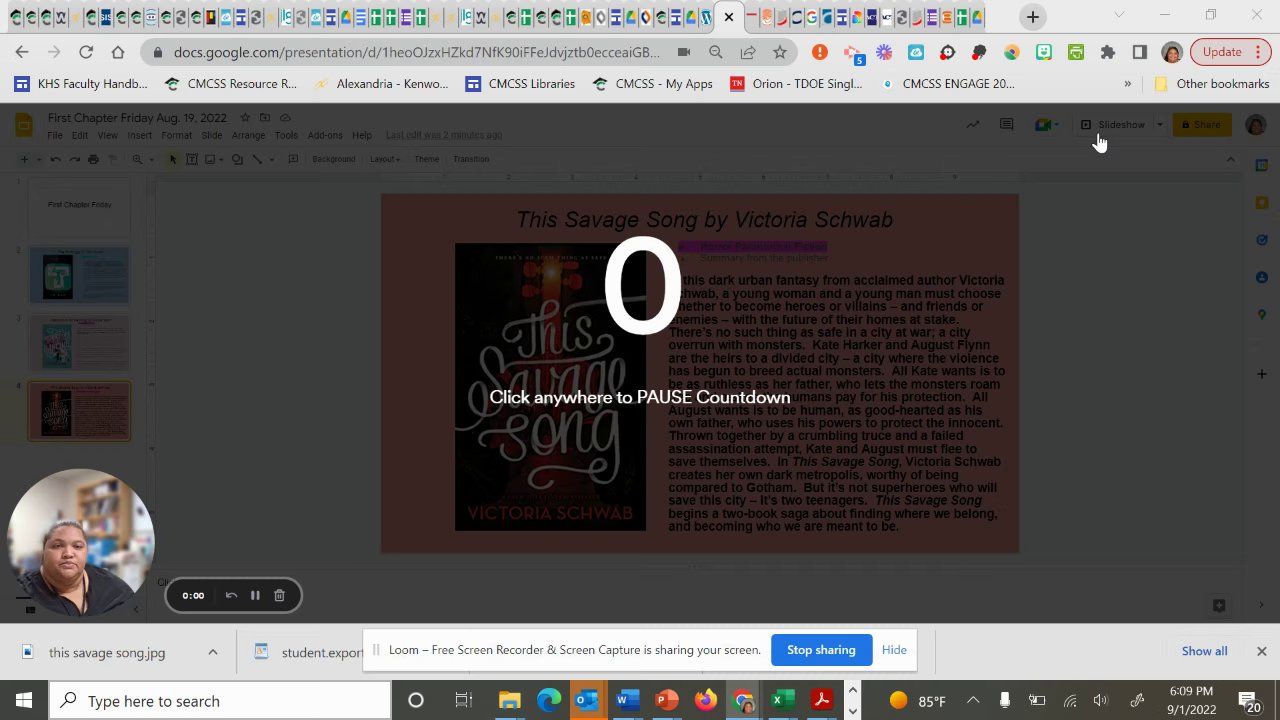Click the Background toolbar button
1280x720 pixels.
coord(333,159)
